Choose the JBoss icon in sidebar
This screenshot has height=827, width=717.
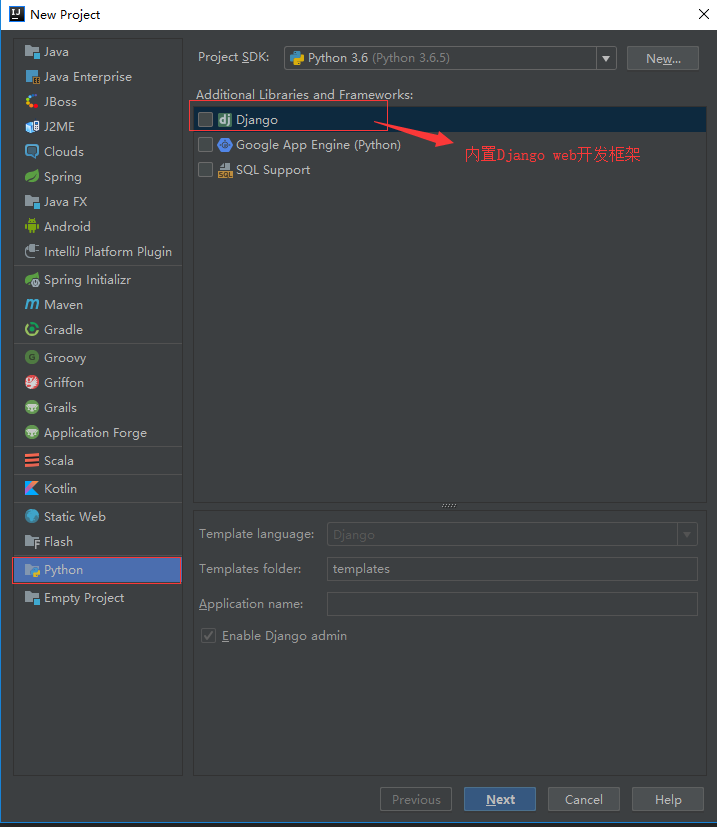tap(32, 102)
